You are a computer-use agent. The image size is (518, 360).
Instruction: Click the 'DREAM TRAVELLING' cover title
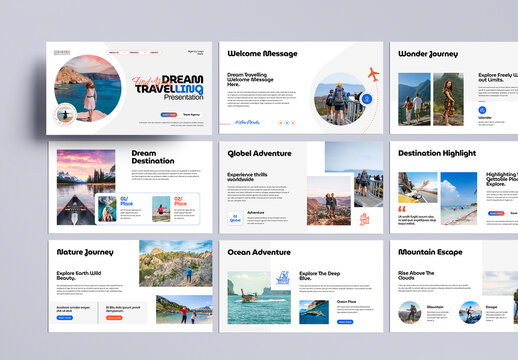[169, 84]
